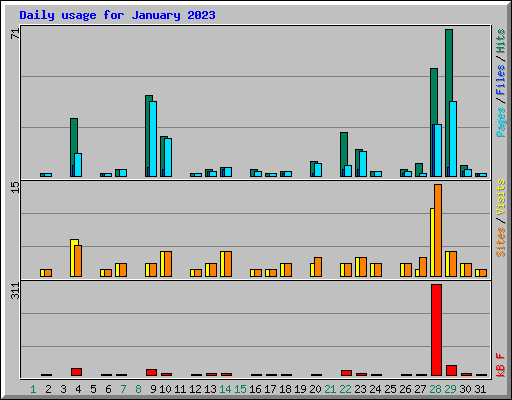The width and height of the screenshot is (512, 400).
Task: Click the red KB bar for day 29
Action: tap(451, 371)
